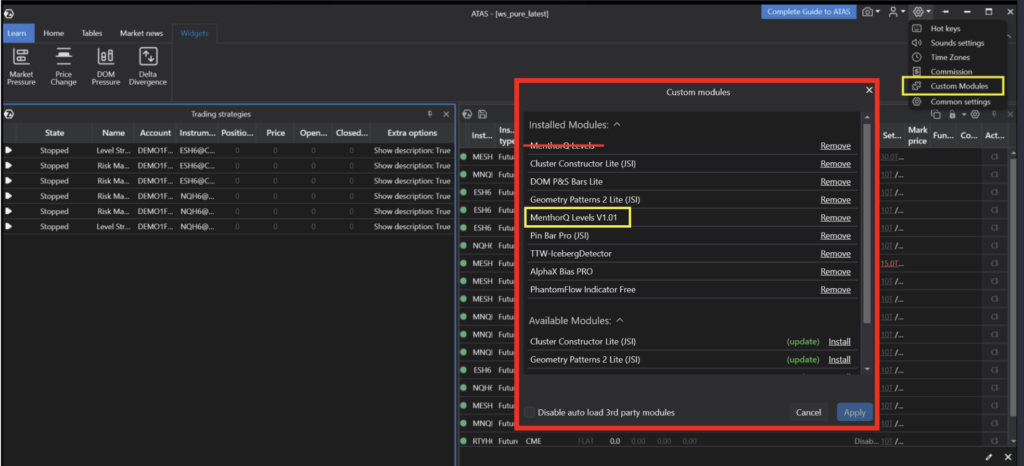Open the main settings gear dropdown

point(922,12)
